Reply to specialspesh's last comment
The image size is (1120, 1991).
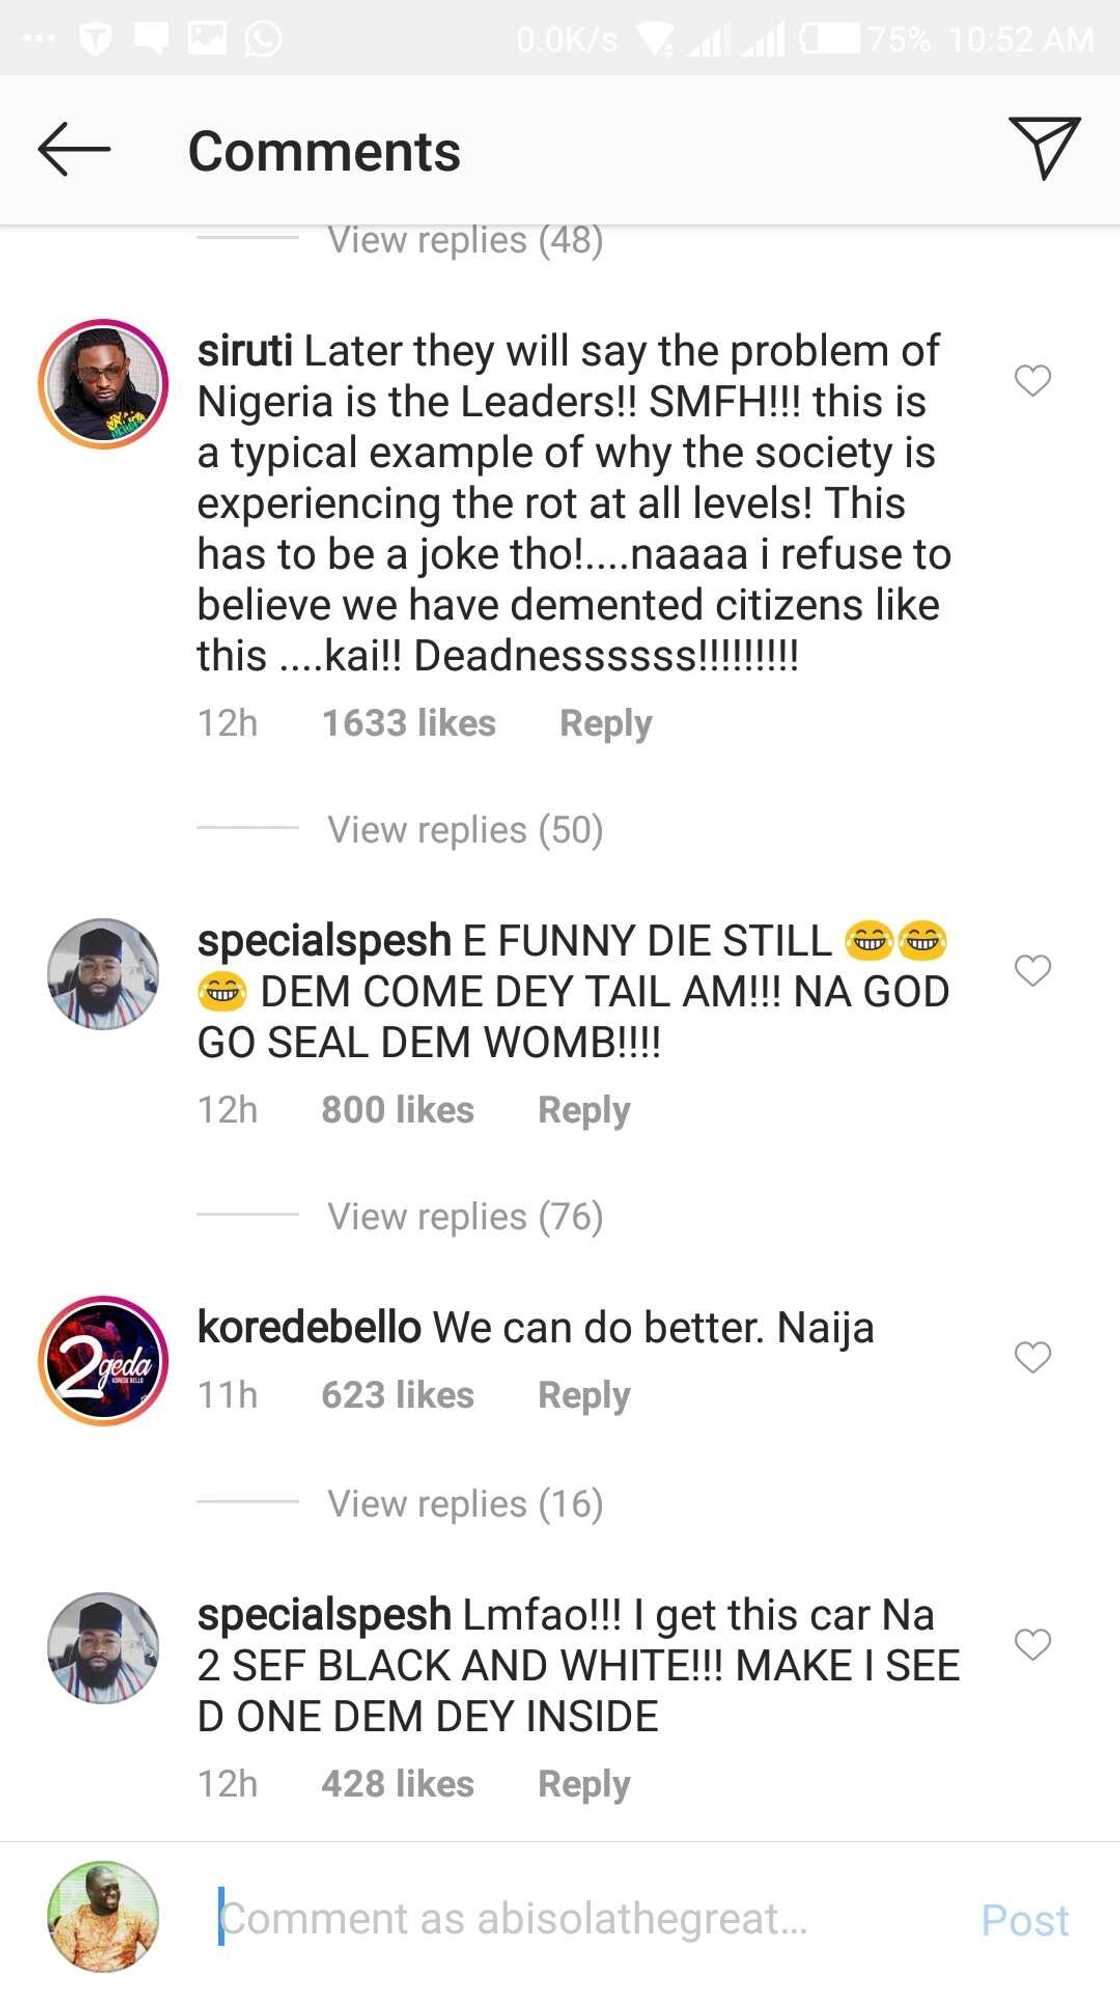tap(584, 1782)
